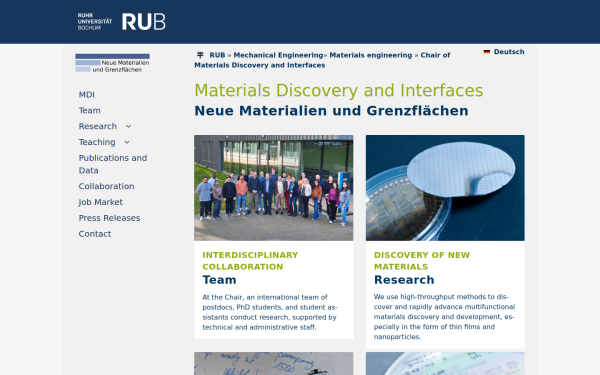The image size is (600, 375).
Task: Follow the RUB breadcrumb link
Action: coord(217,55)
